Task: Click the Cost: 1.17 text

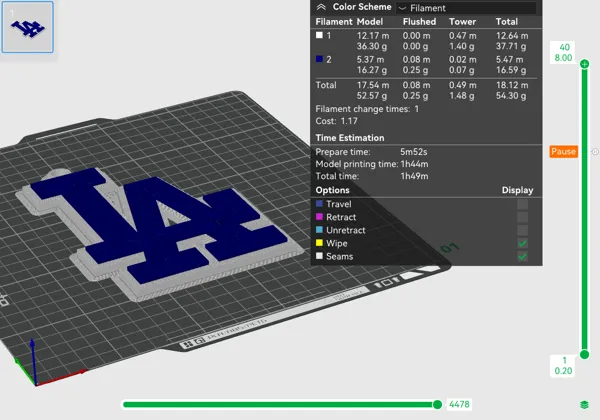Action: (336, 121)
